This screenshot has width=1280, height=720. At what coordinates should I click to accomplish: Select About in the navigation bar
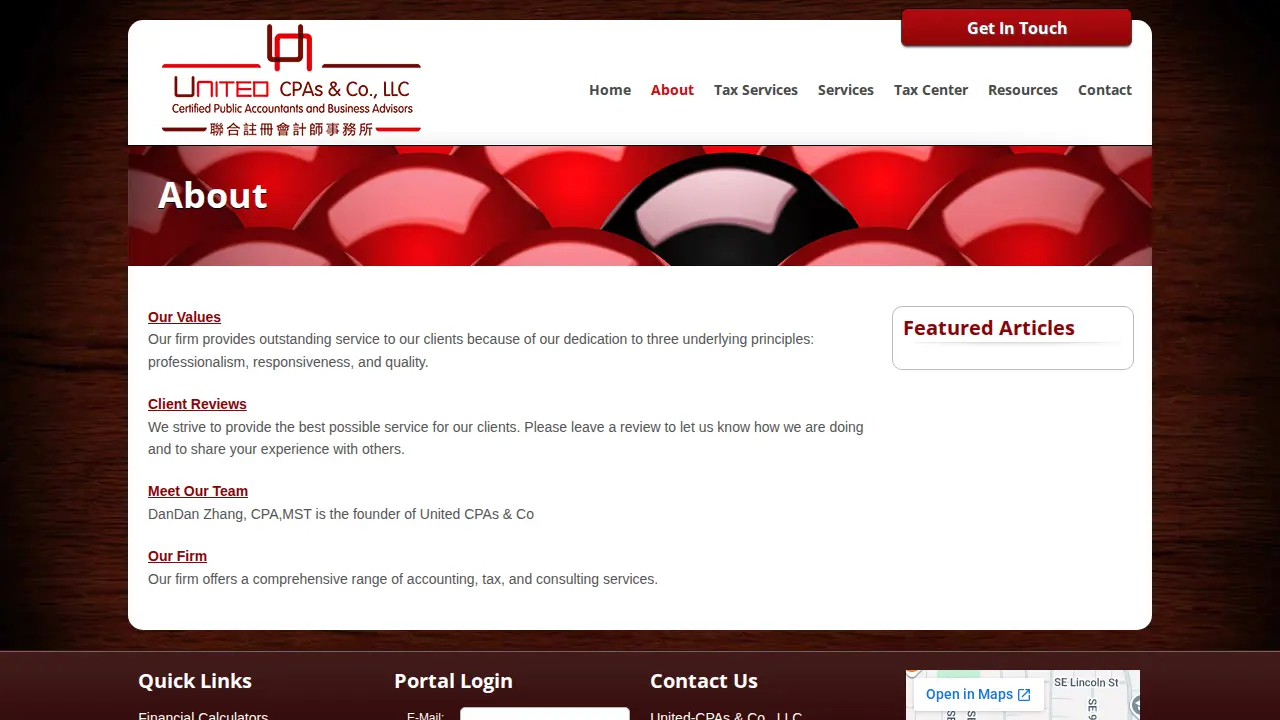coord(672,90)
